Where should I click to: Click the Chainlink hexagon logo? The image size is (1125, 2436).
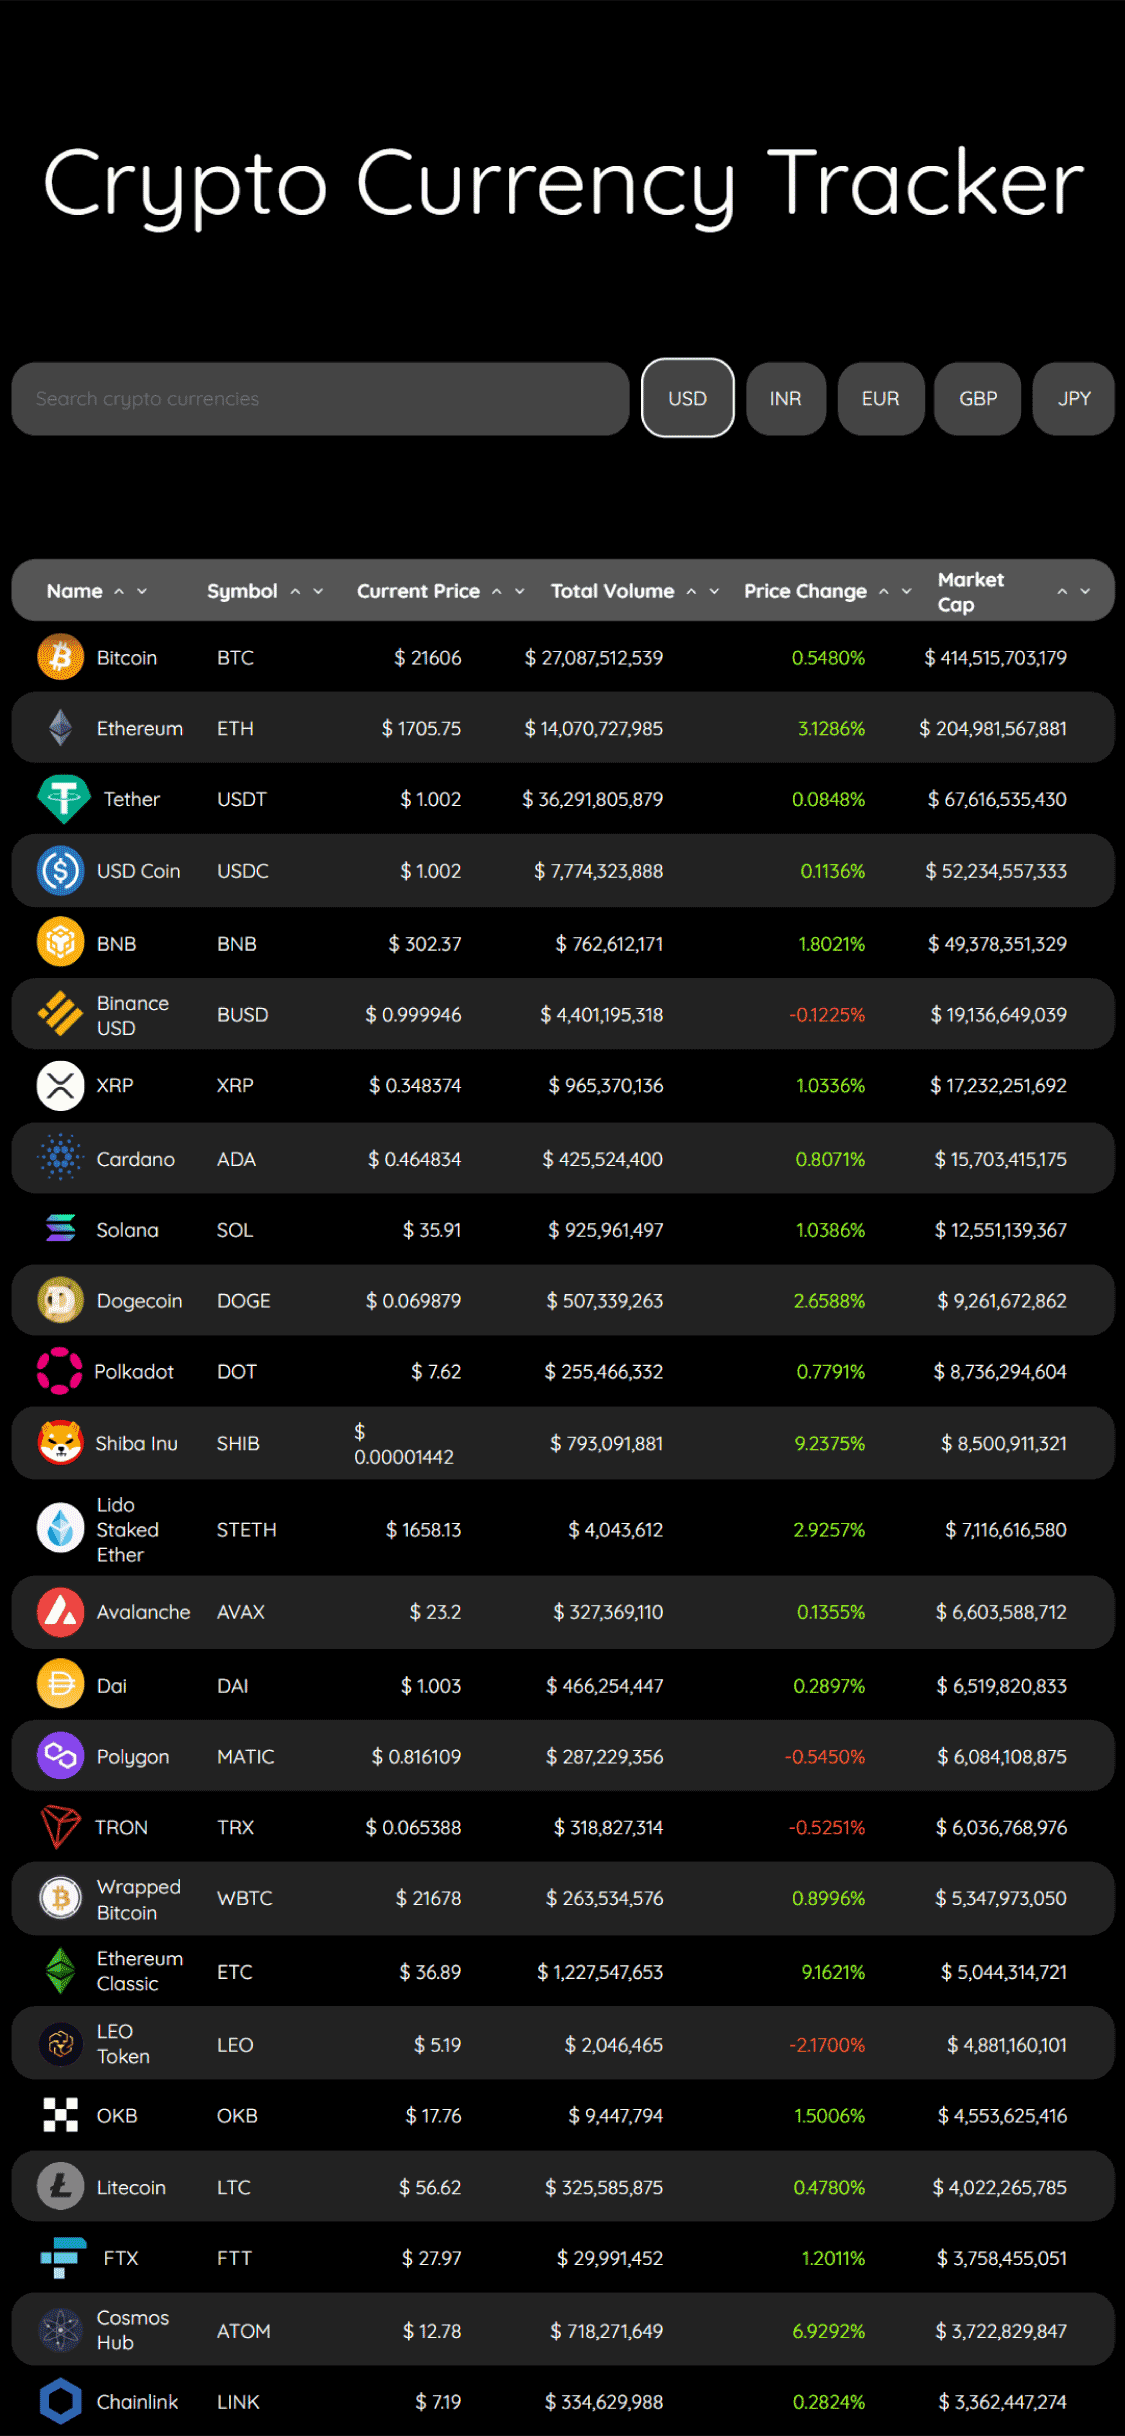(60, 2401)
